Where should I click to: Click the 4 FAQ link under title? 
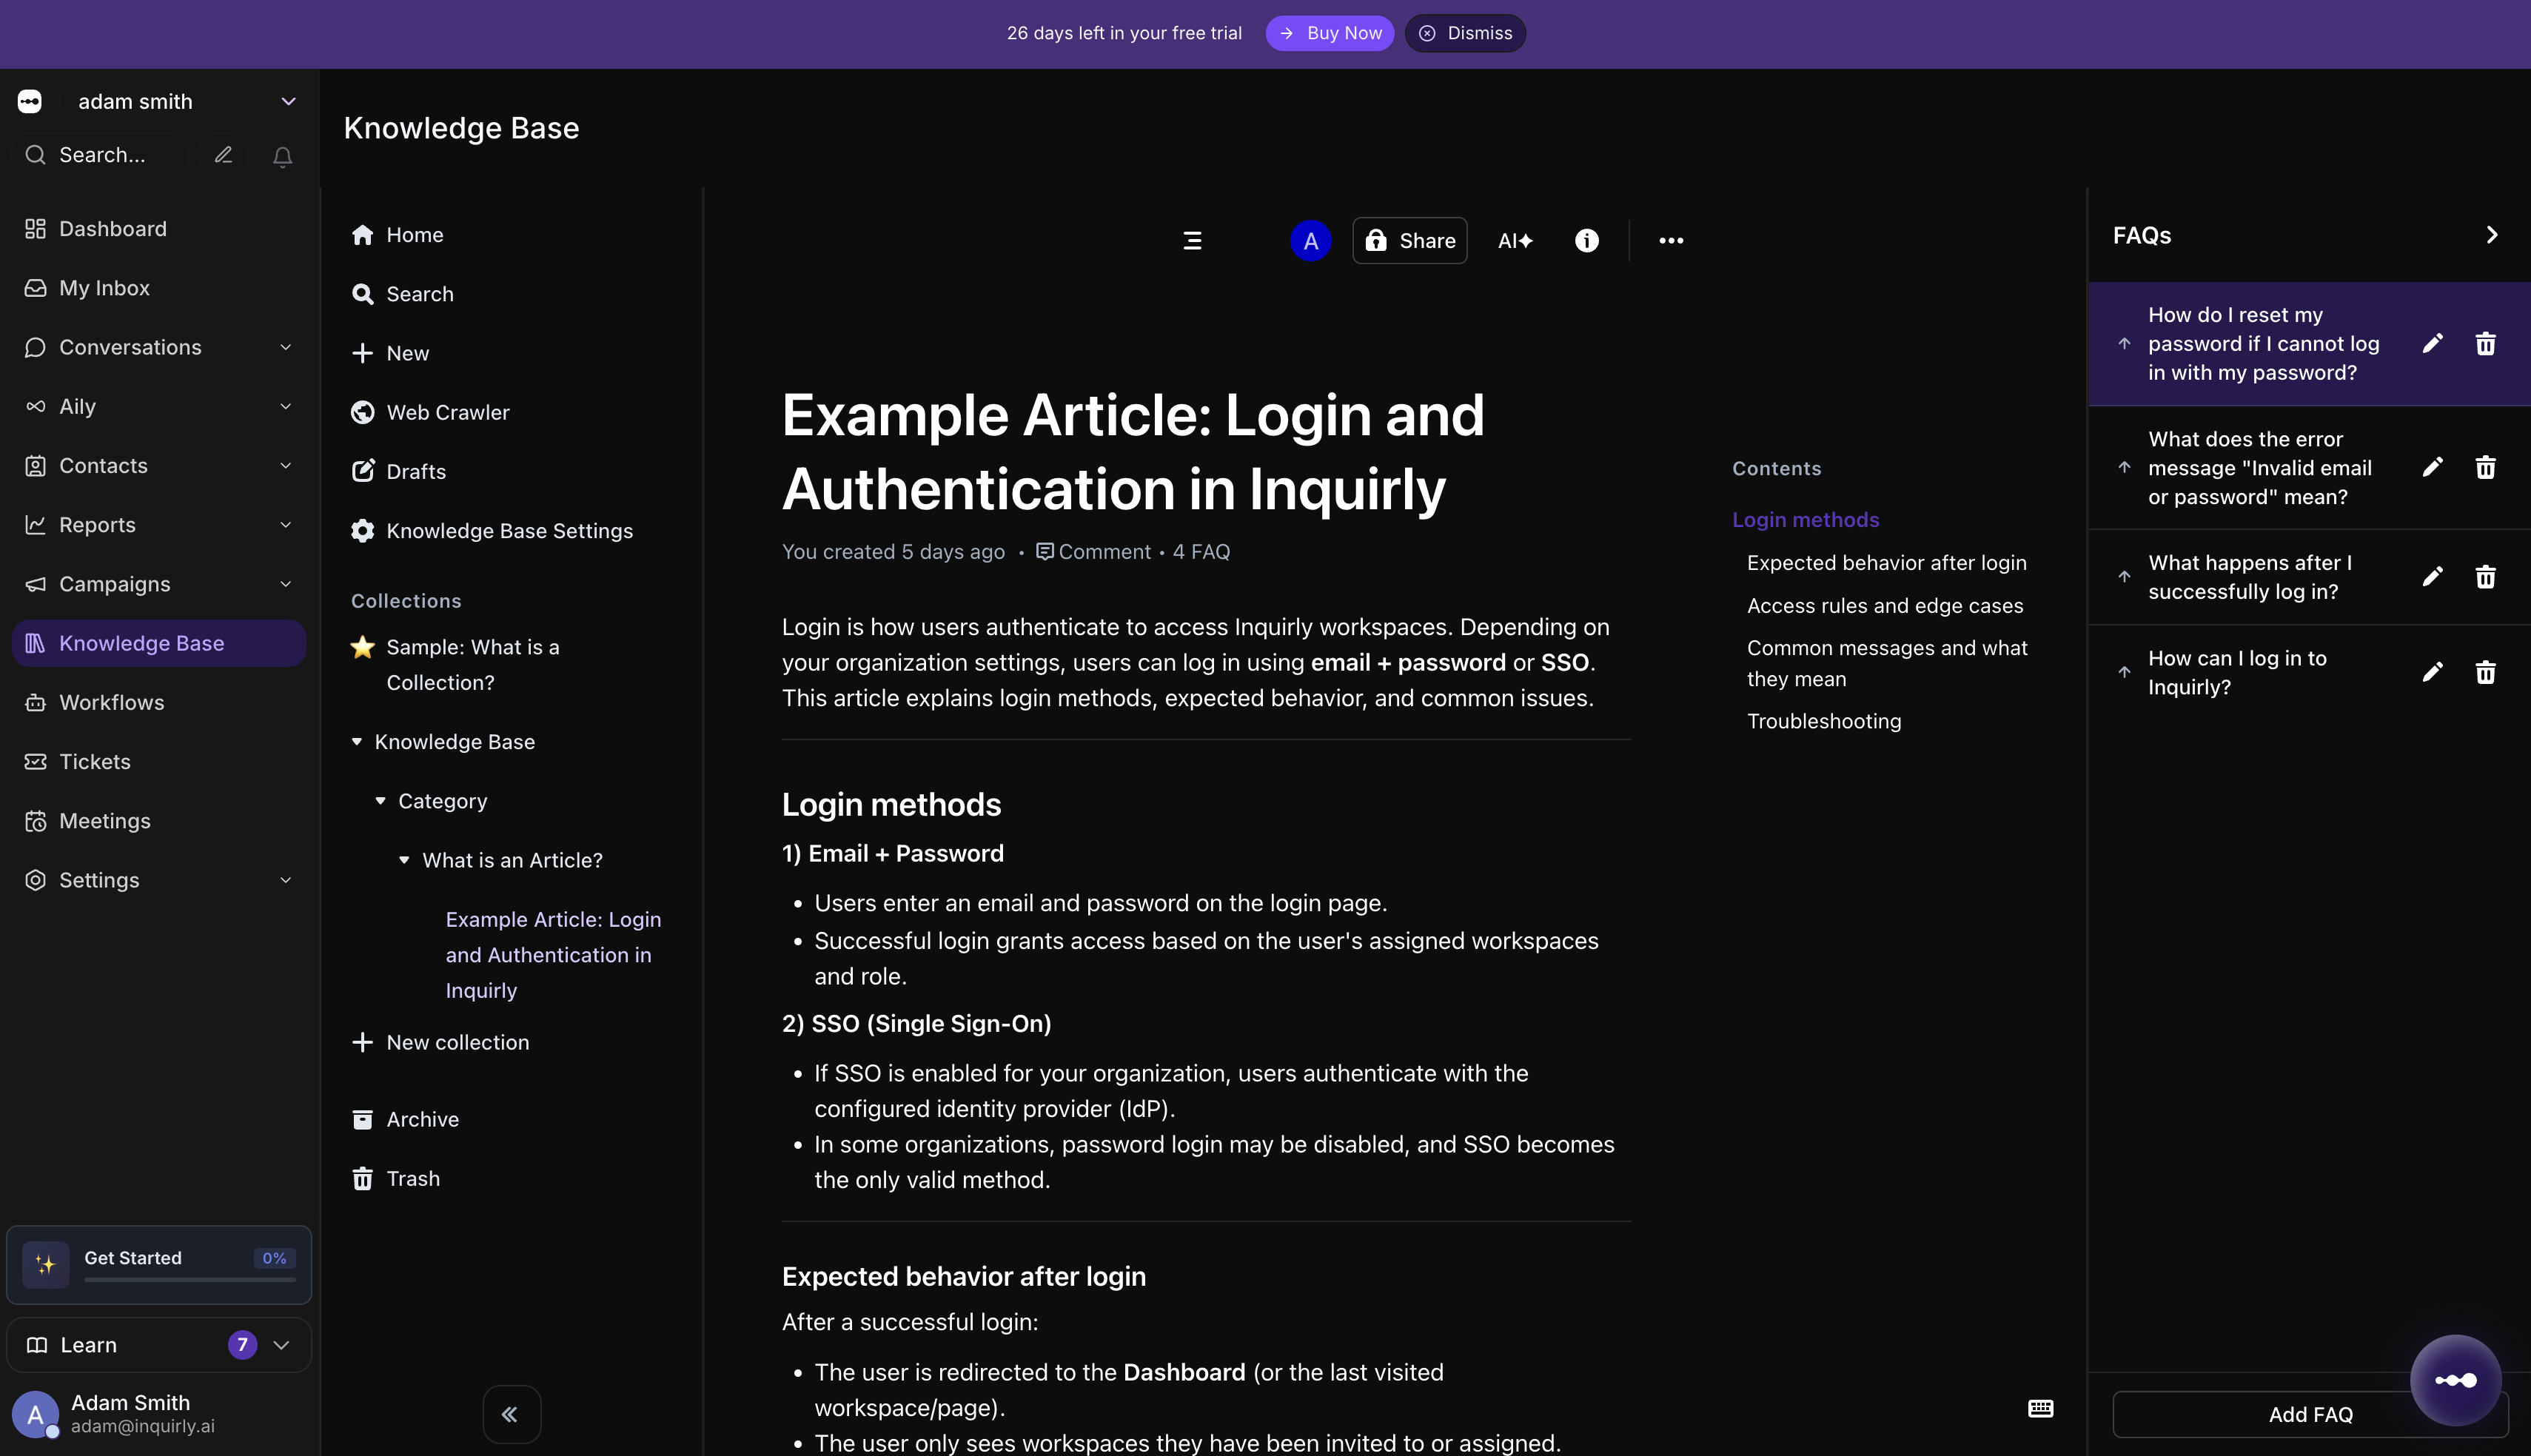[x=1201, y=552]
